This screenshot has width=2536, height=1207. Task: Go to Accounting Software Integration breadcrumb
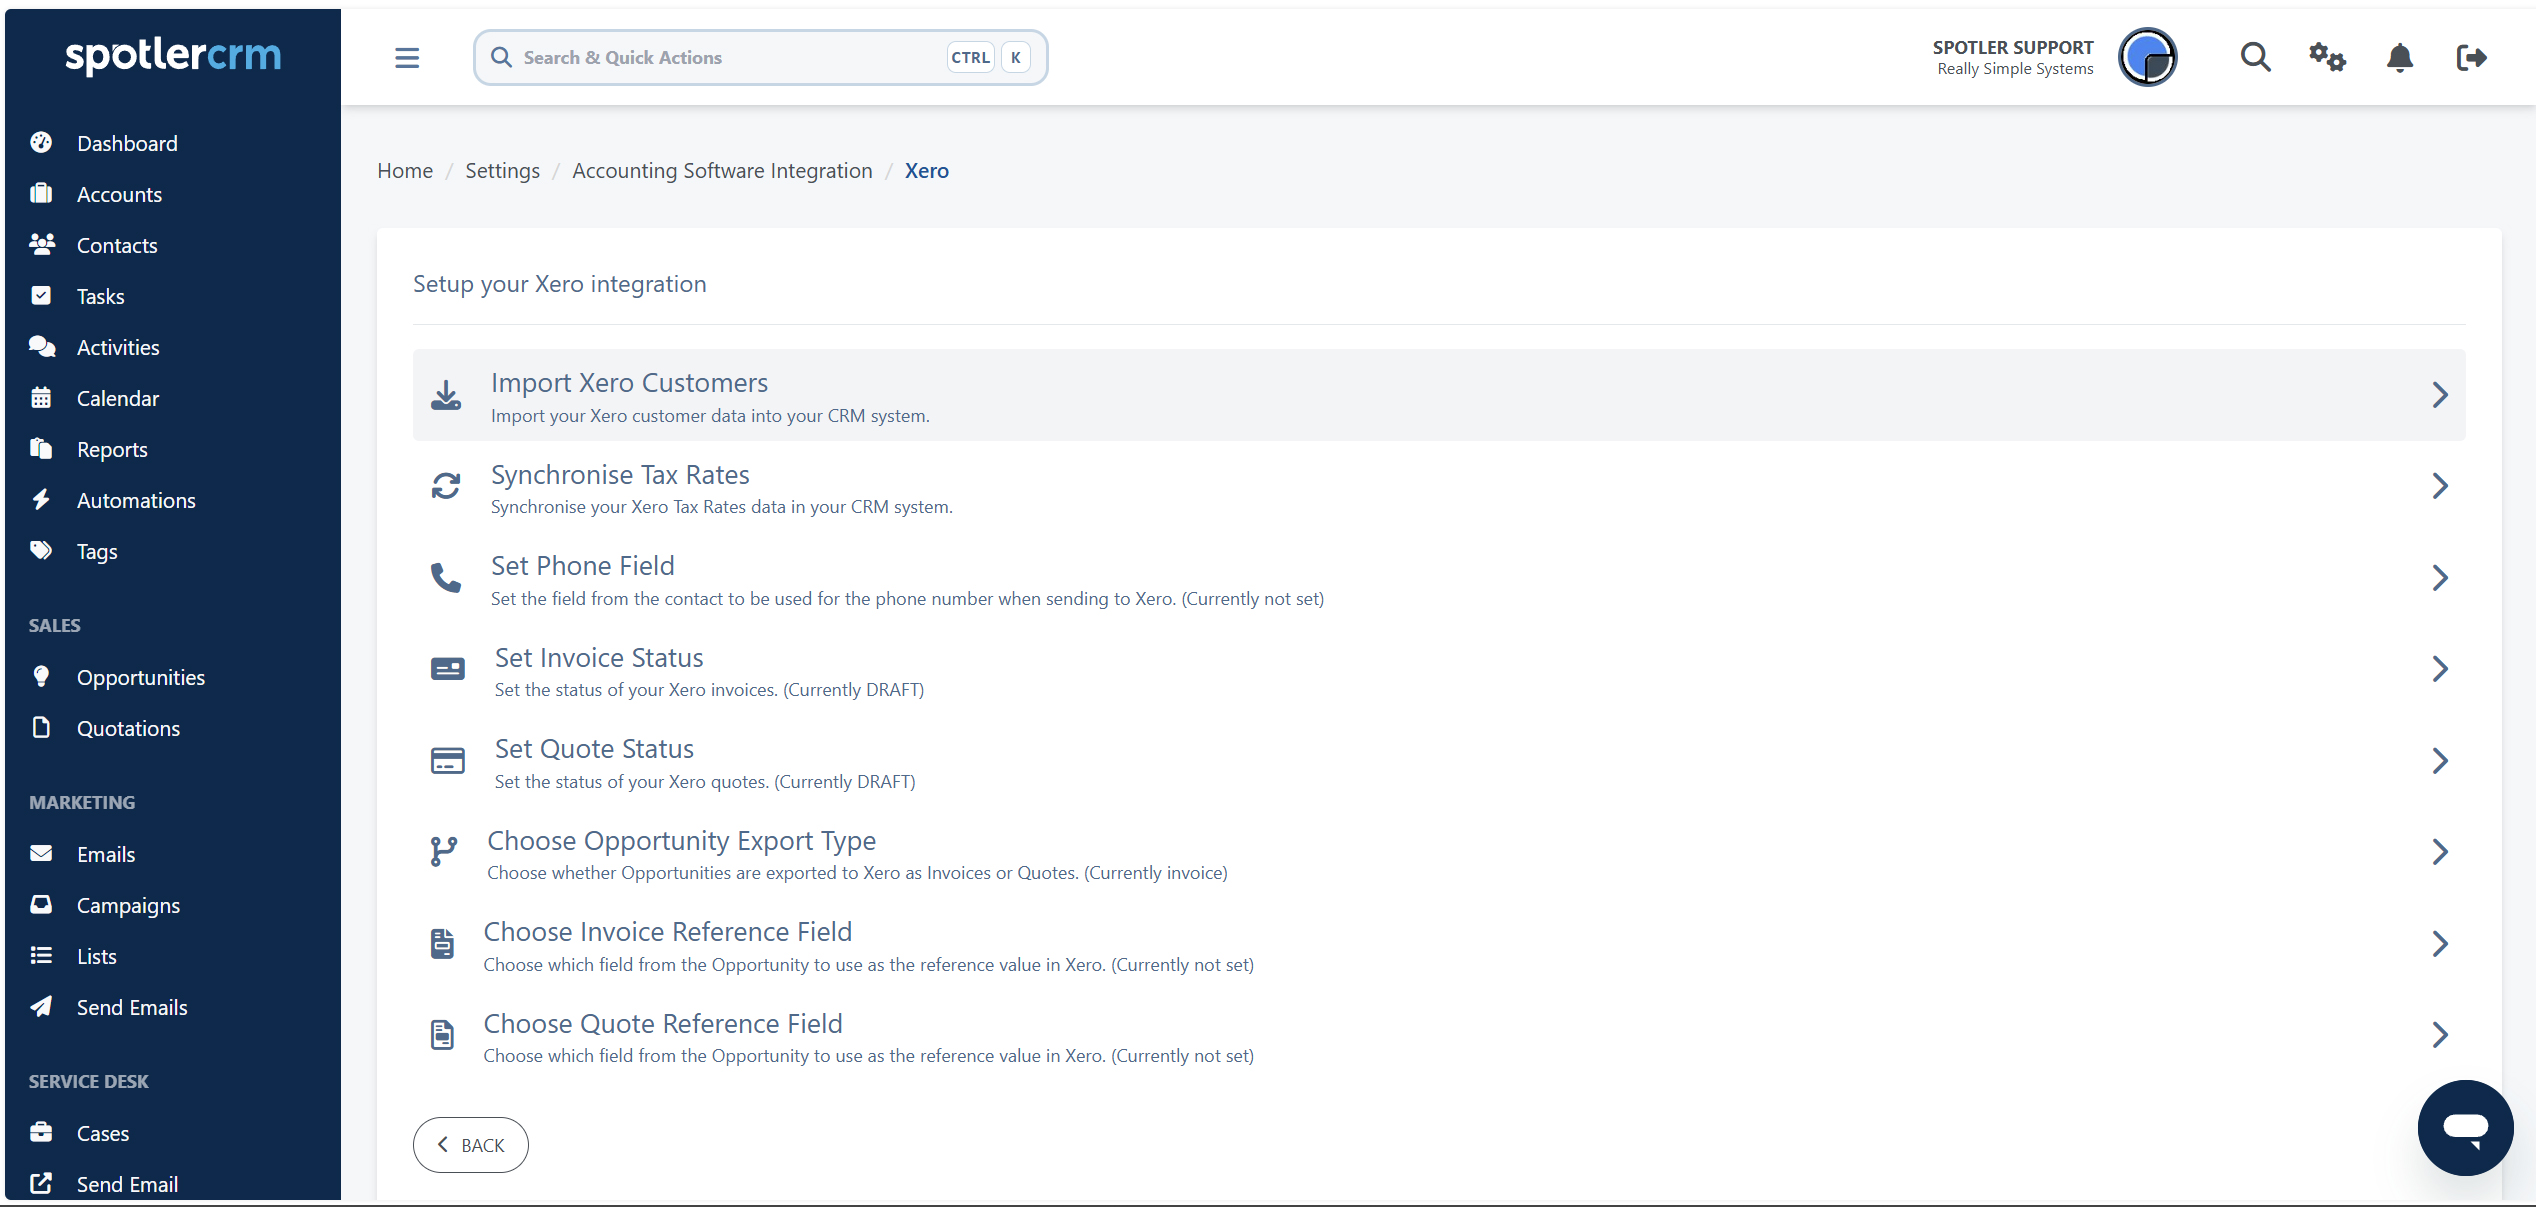[x=722, y=171]
